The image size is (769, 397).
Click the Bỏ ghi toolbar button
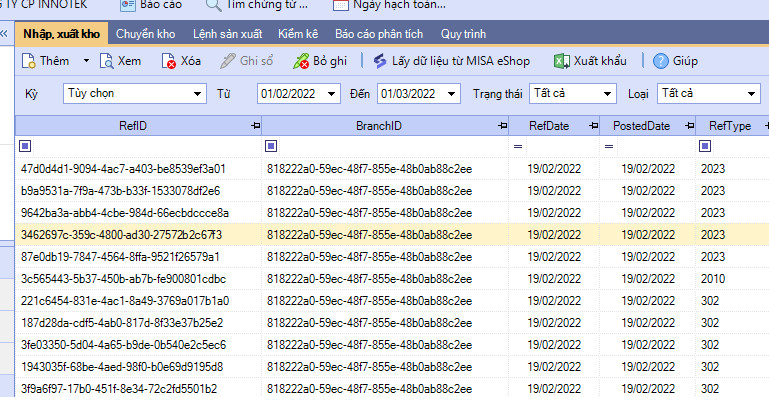[x=320, y=61]
